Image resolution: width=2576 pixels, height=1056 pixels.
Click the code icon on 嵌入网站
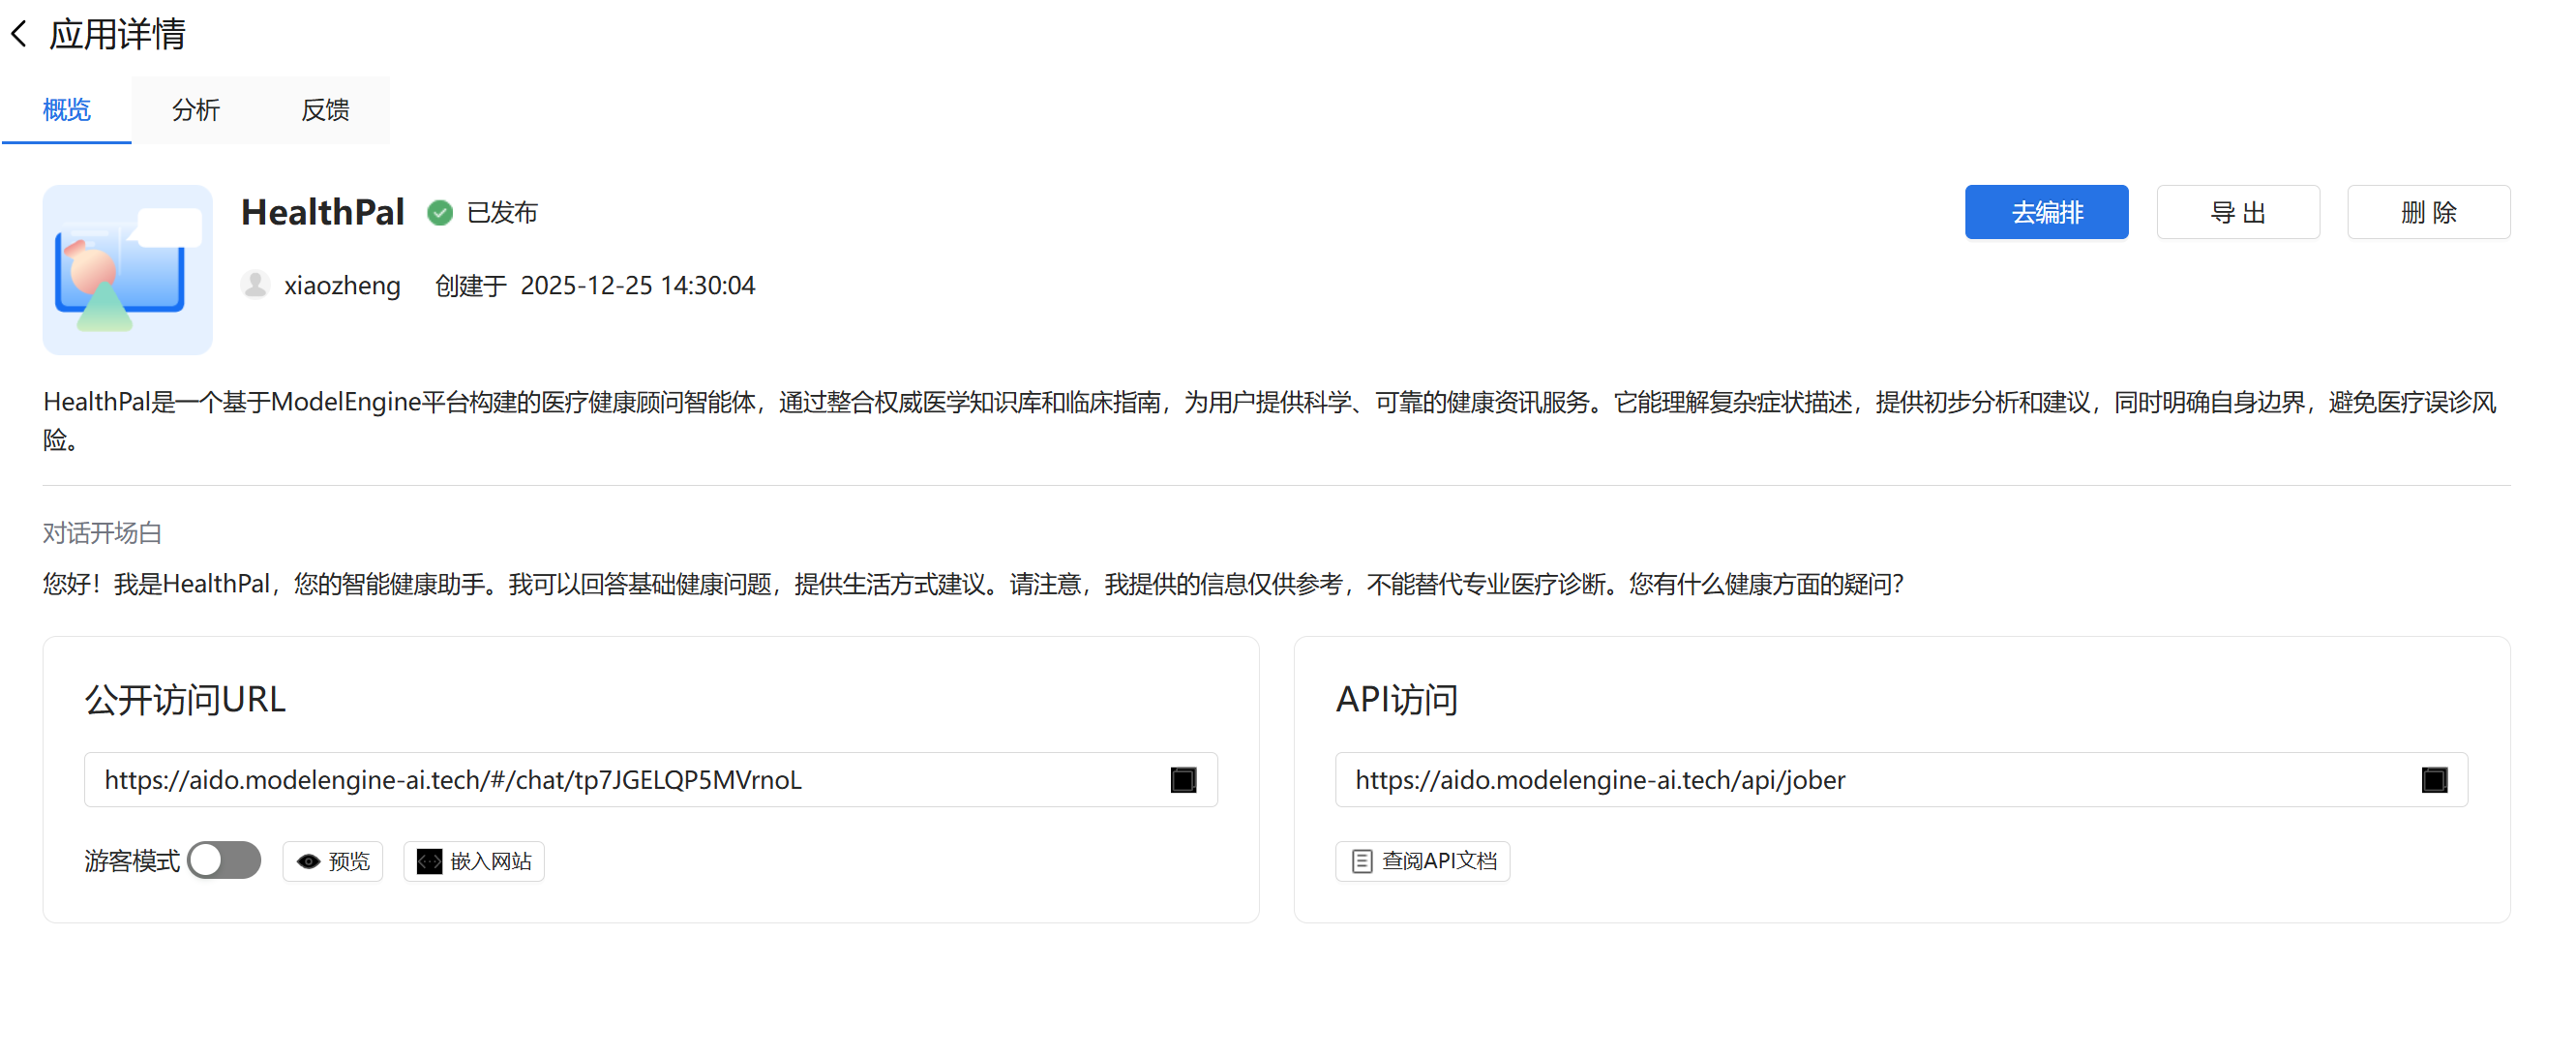click(x=429, y=861)
